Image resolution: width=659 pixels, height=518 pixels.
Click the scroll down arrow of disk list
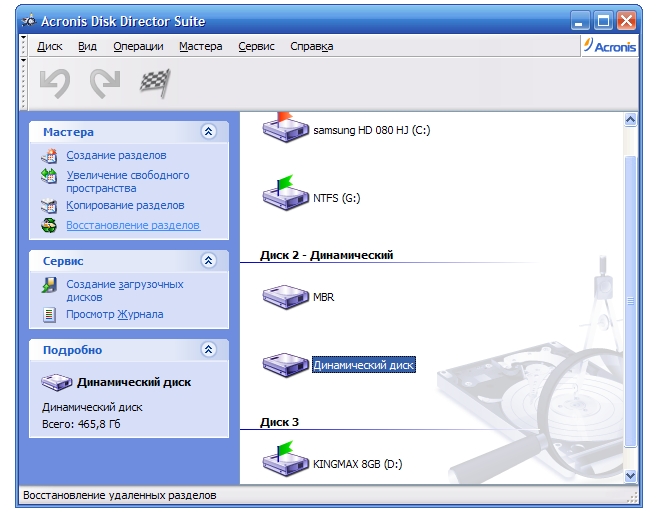point(630,476)
